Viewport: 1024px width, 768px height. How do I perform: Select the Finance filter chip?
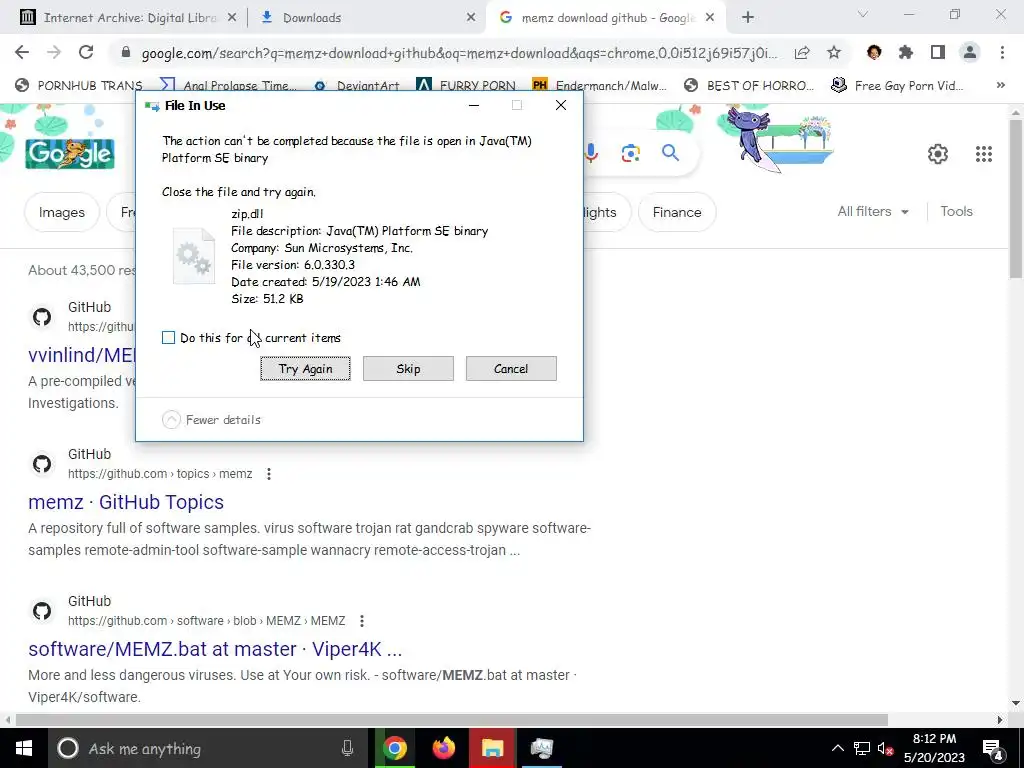[677, 212]
